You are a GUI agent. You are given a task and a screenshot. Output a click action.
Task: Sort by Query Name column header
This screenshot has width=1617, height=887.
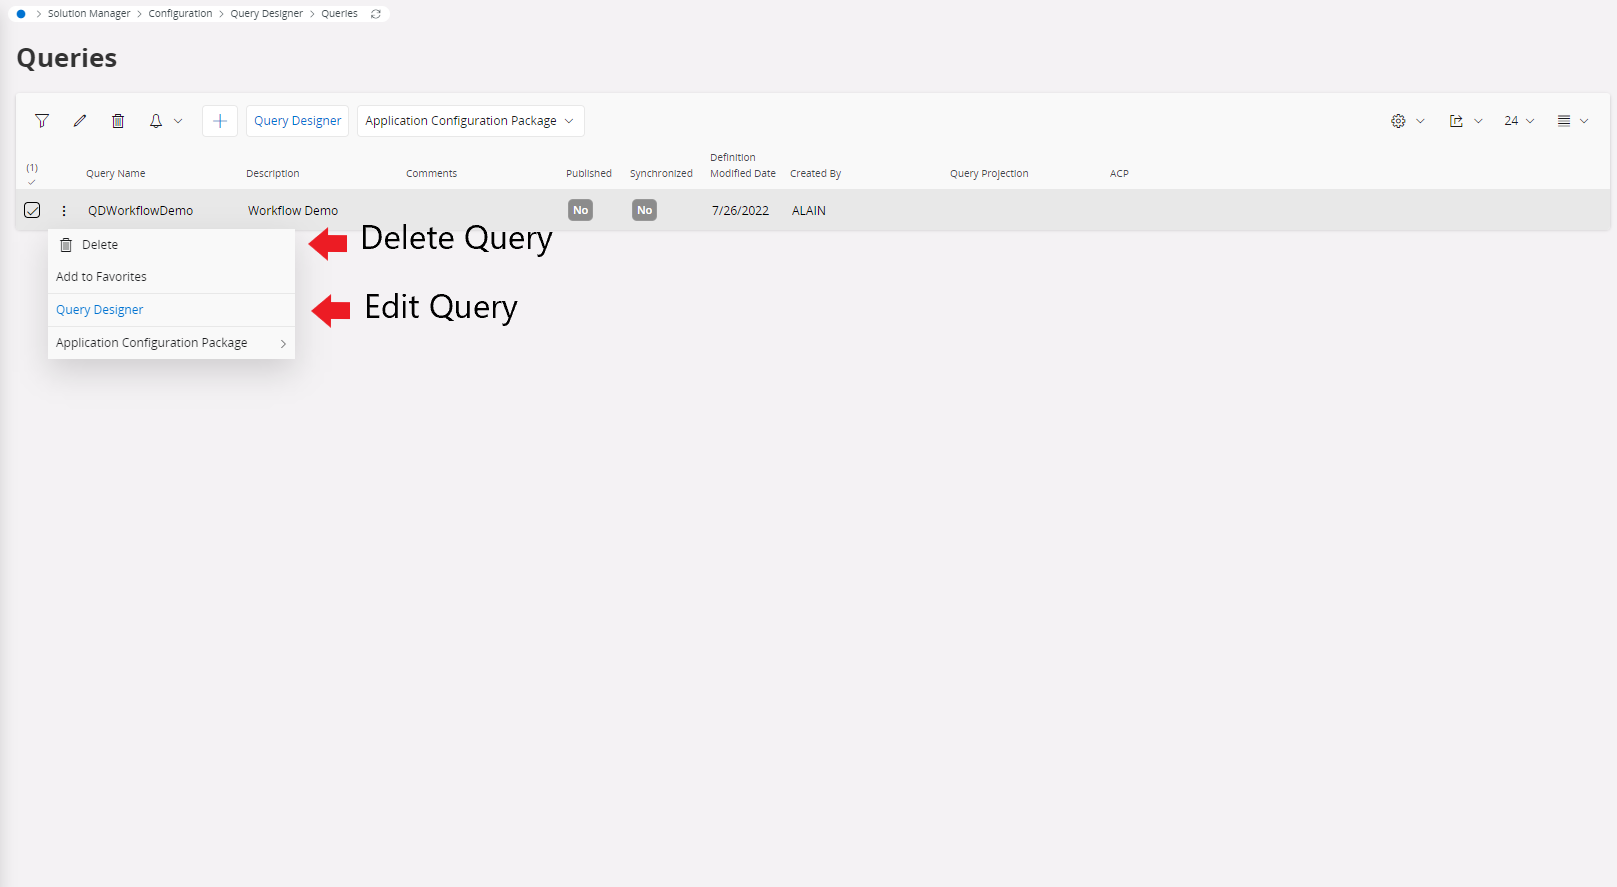(116, 174)
